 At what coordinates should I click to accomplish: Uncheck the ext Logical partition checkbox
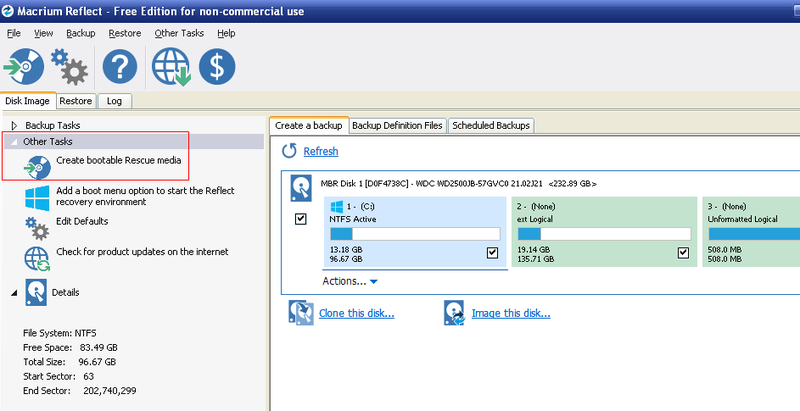(684, 253)
